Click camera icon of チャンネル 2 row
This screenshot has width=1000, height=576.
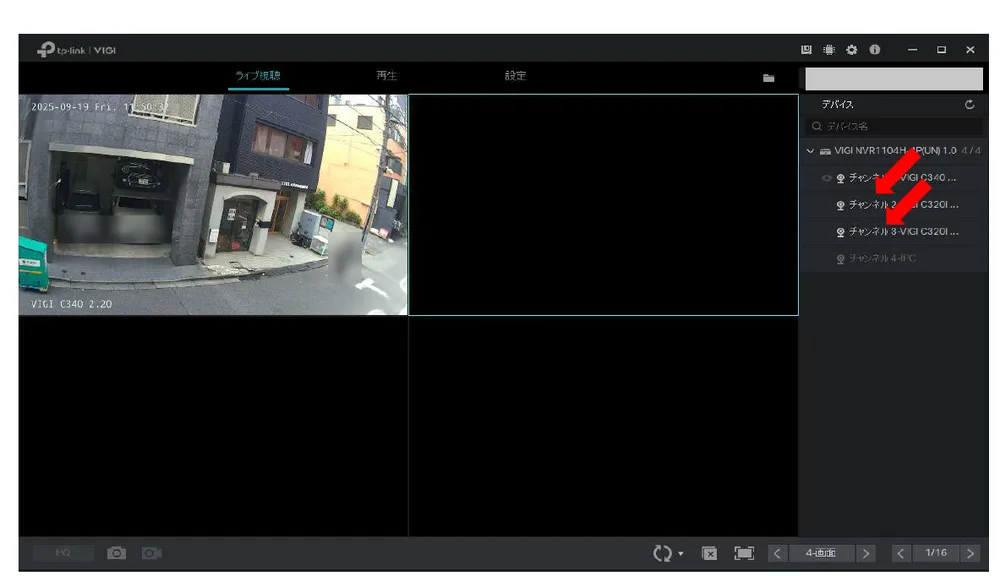(841, 205)
